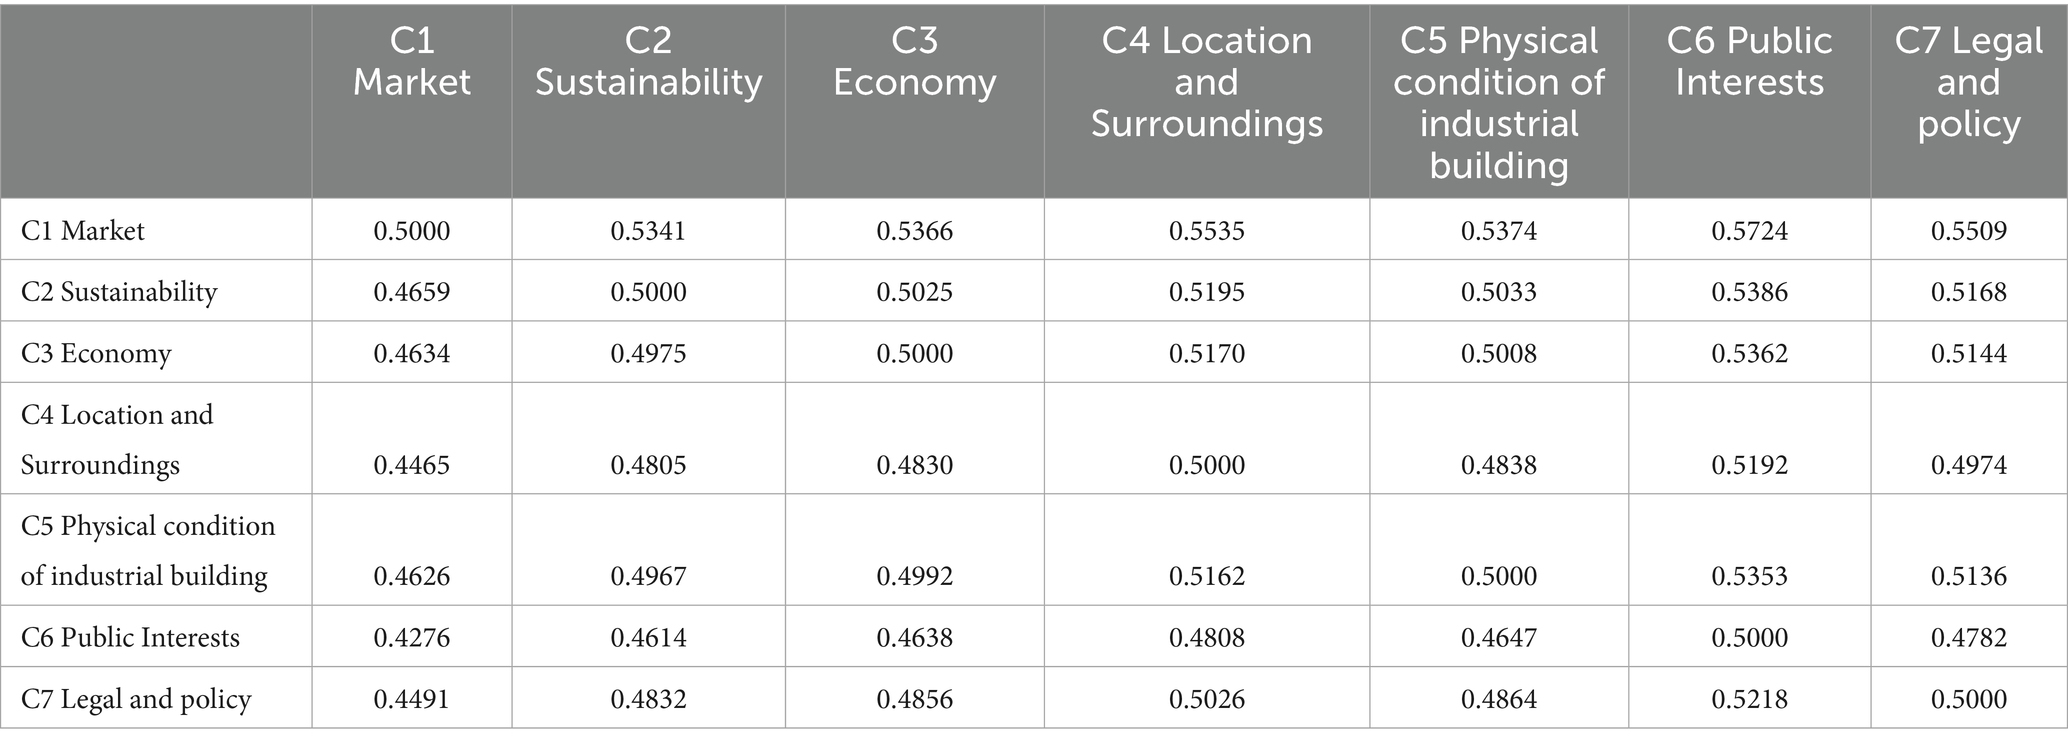
Task: Click the C2 Sustainability row label
Action: pyautogui.click(x=119, y=292)
